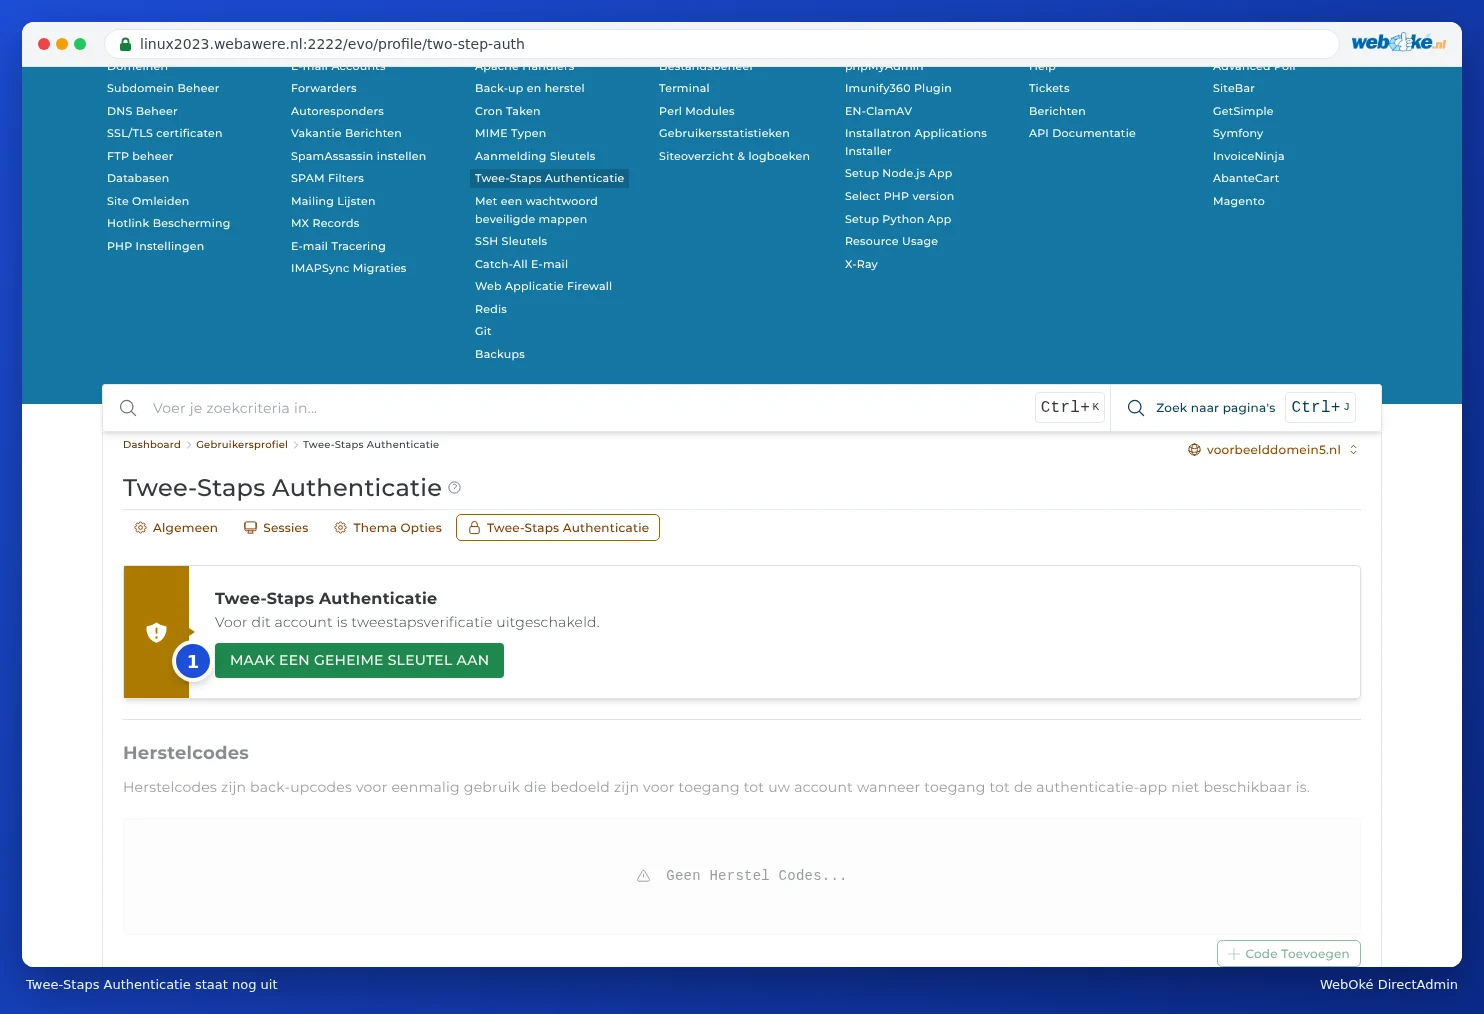Switch to the Algemeen tab

coord(176,528)
